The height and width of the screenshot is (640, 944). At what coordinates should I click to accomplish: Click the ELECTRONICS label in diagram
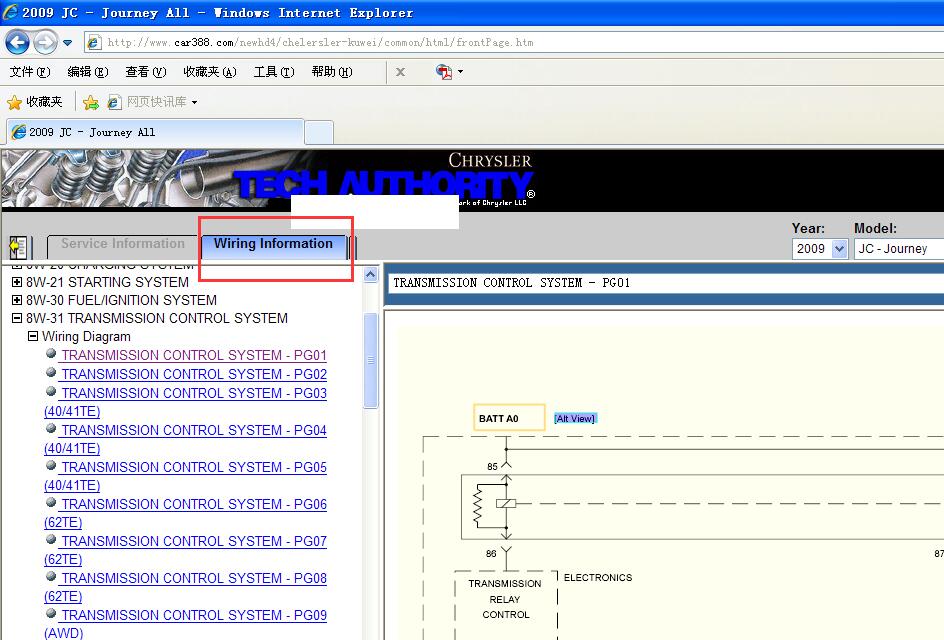pos(598,577)
